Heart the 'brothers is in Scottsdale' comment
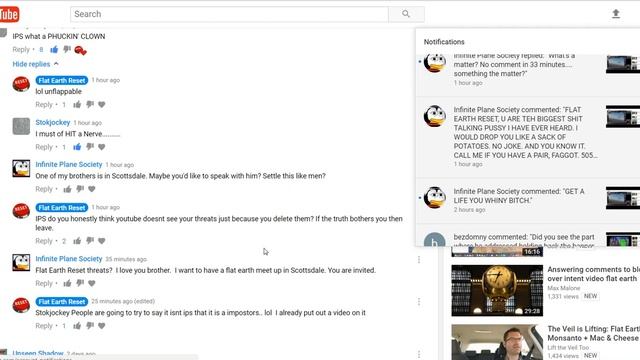This screenshot has height=360, width=640. [92, 189]
